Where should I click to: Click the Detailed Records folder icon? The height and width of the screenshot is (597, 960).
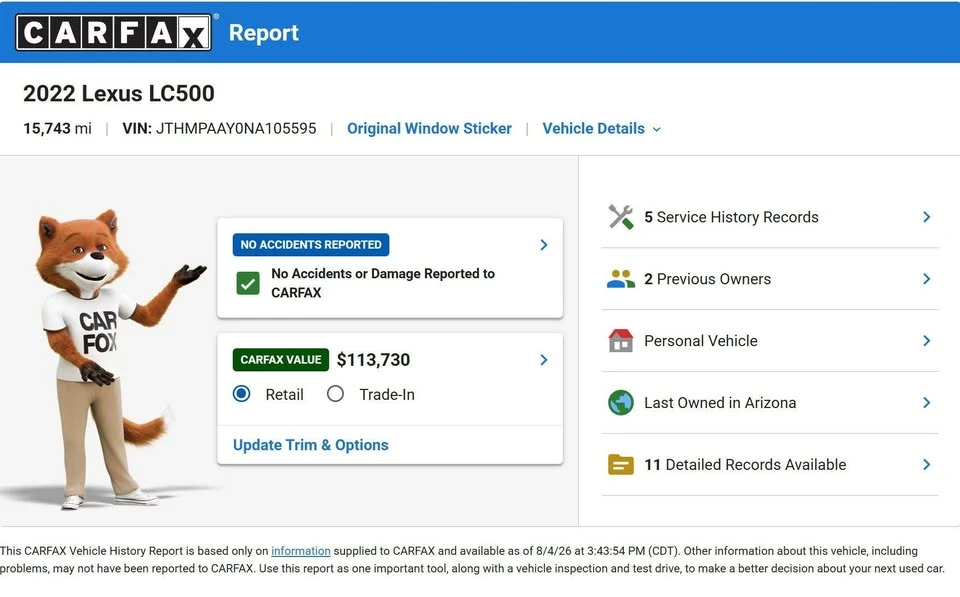click(621, 465)
